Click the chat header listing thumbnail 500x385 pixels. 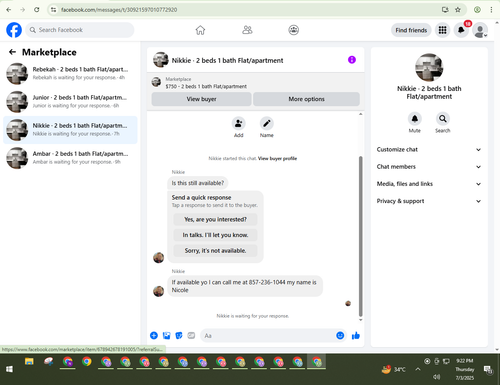click(x=160, y=60)
